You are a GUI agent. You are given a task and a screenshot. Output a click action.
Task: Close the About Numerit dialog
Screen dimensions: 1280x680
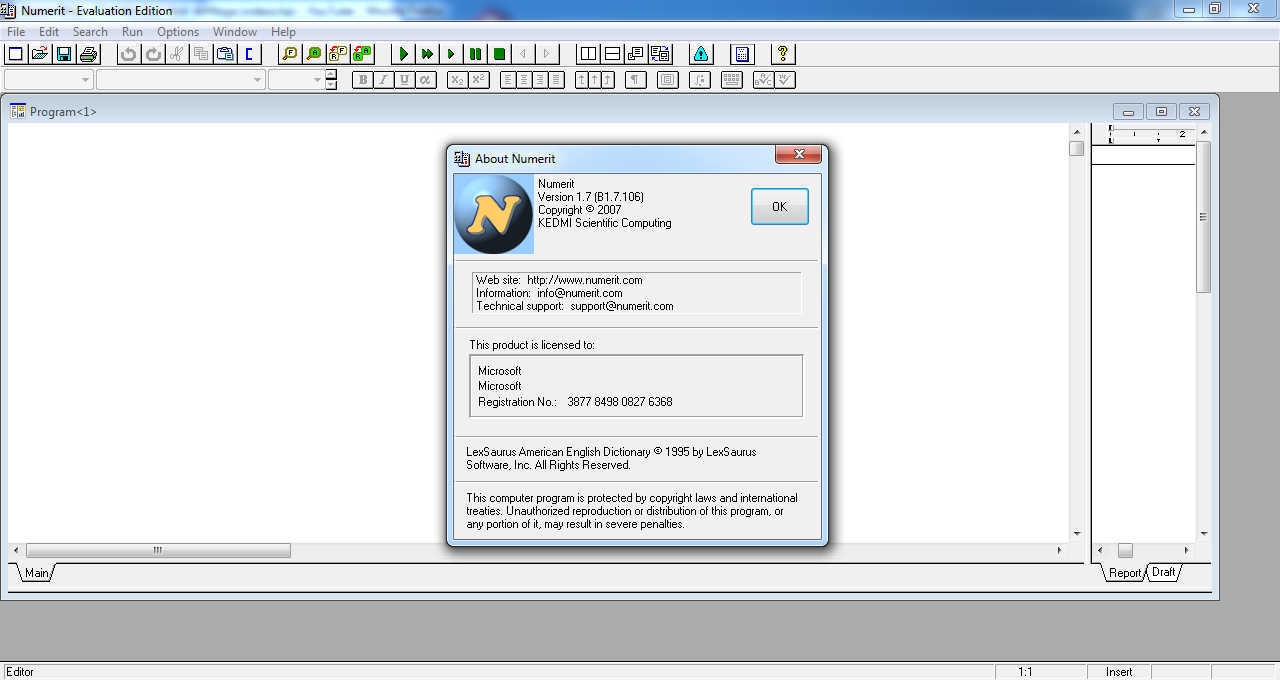point(798,155)
